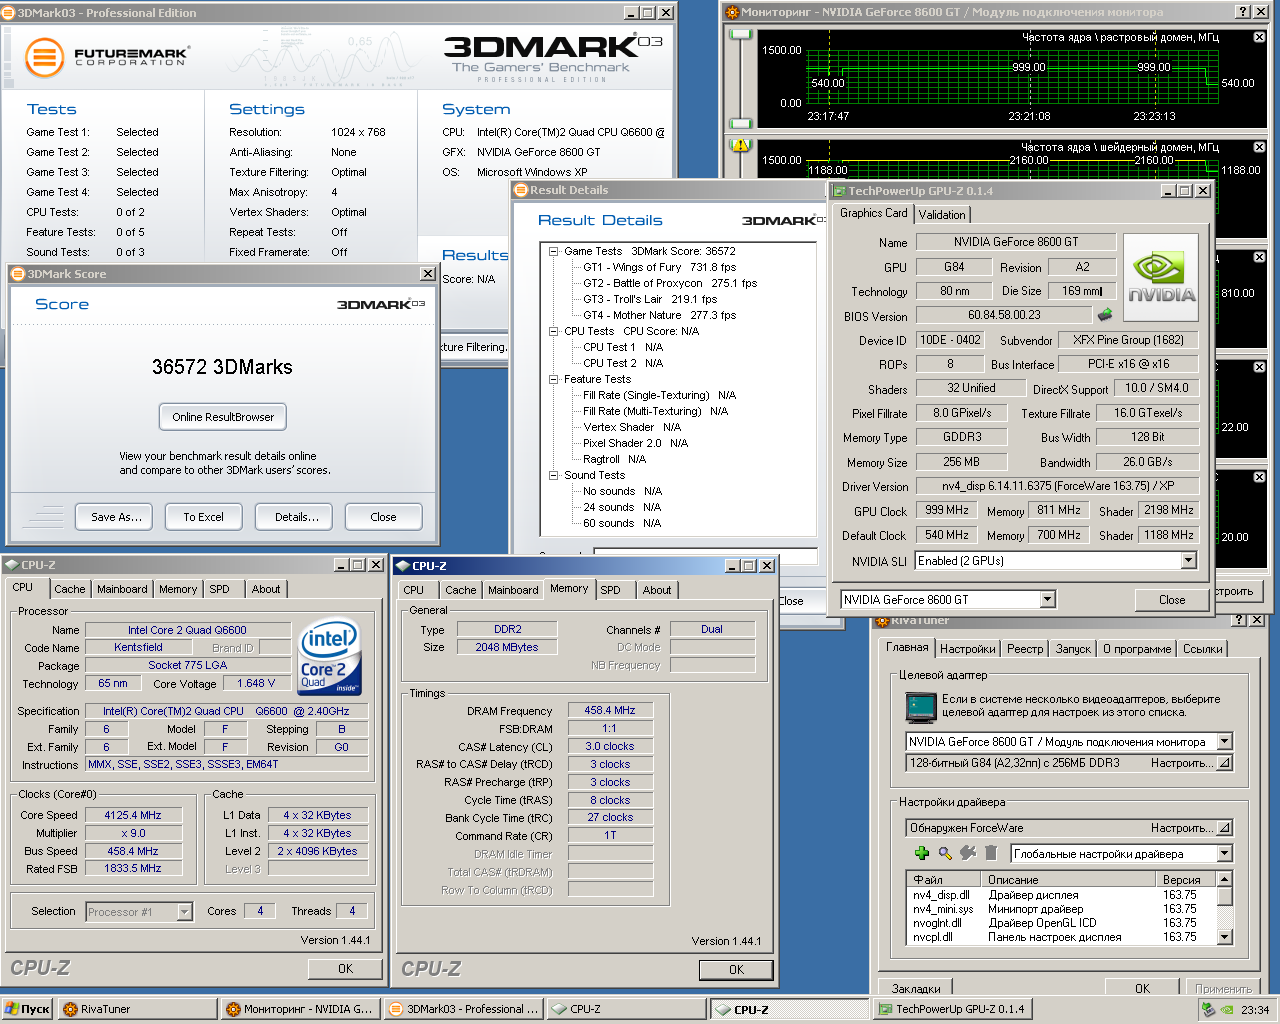
Task: Click the scroll-down arrow in RivaTuner file list
Action: [x=1224, y=937]
